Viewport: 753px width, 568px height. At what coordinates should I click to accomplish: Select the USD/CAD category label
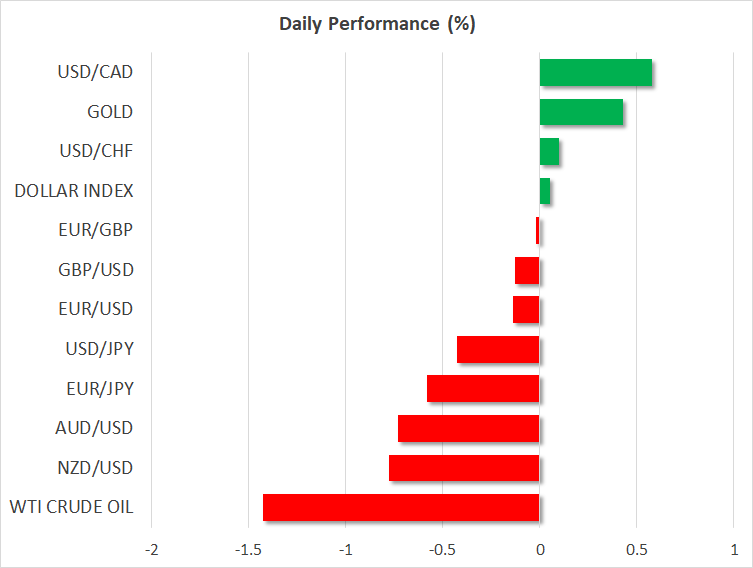(x=96, y=72)
